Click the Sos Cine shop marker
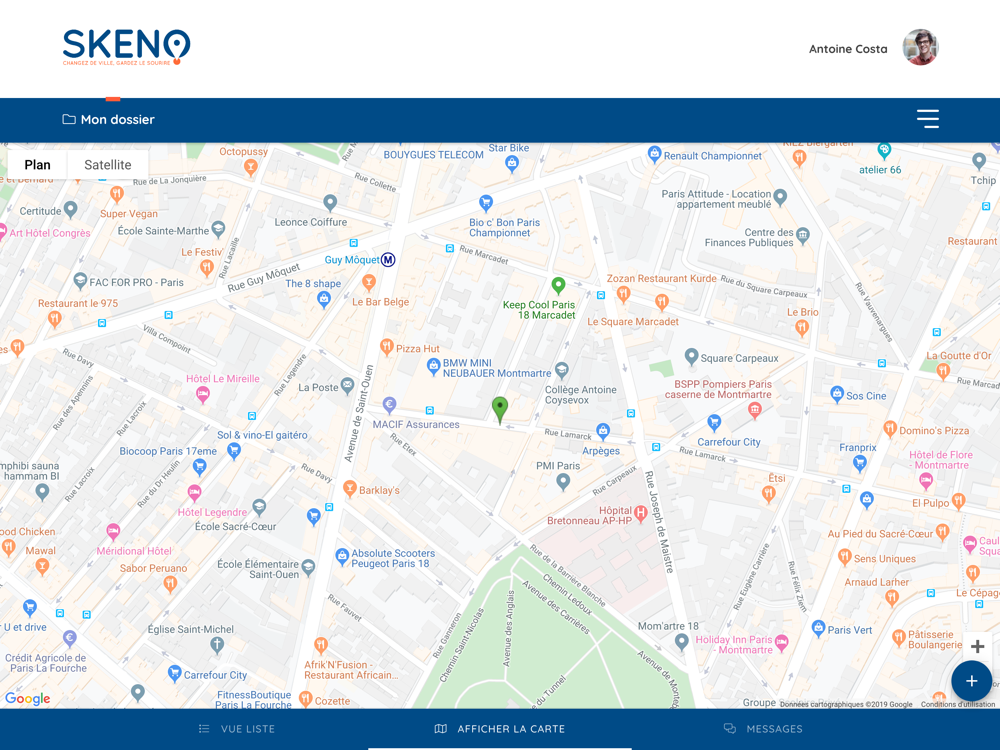The height and width of the screenshot is (750, 1000). (837, 394)
